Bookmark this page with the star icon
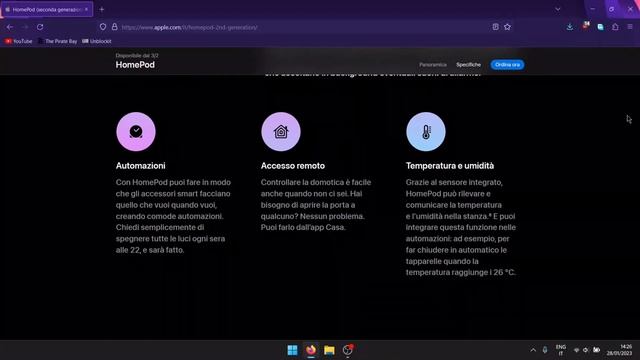 [x=507, y=27]
